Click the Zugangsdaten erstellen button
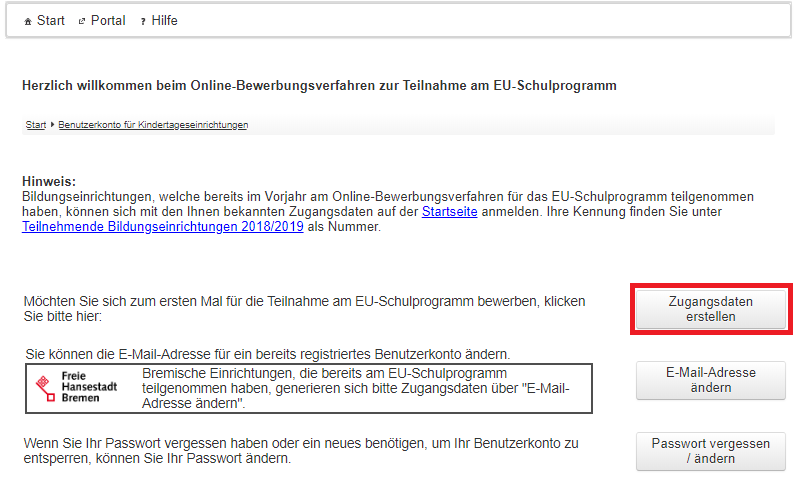Viewport: 800px width, 488px height. (x=711, y=309)
